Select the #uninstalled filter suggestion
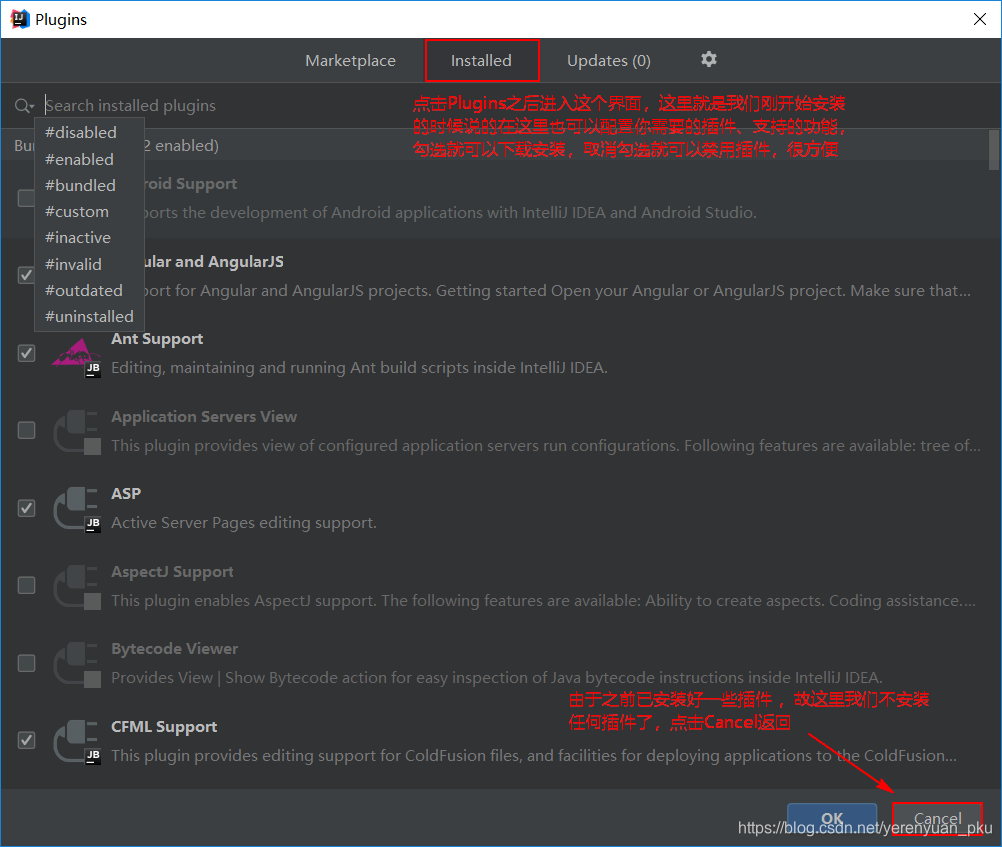Screen dimensions: 1002x847 (x=89, y=316)
